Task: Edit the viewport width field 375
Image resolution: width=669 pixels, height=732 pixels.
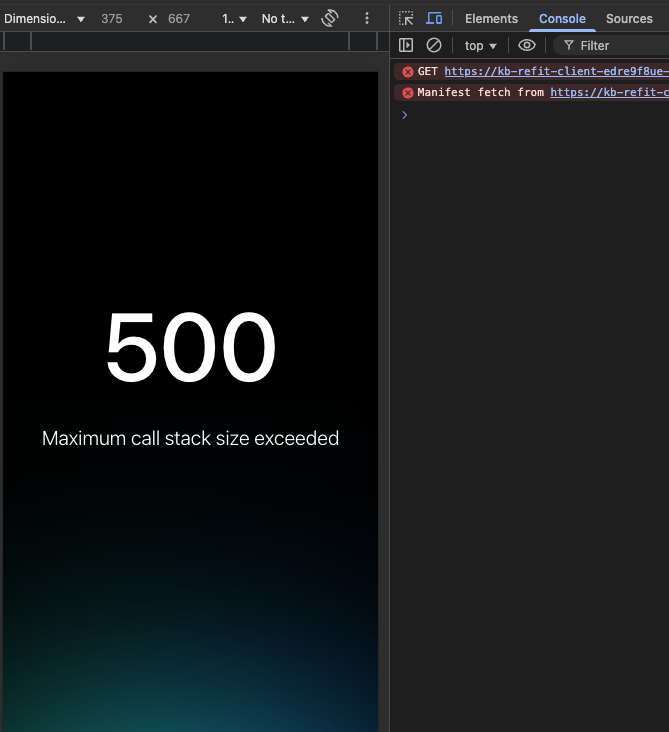Action: pos(112,19)
